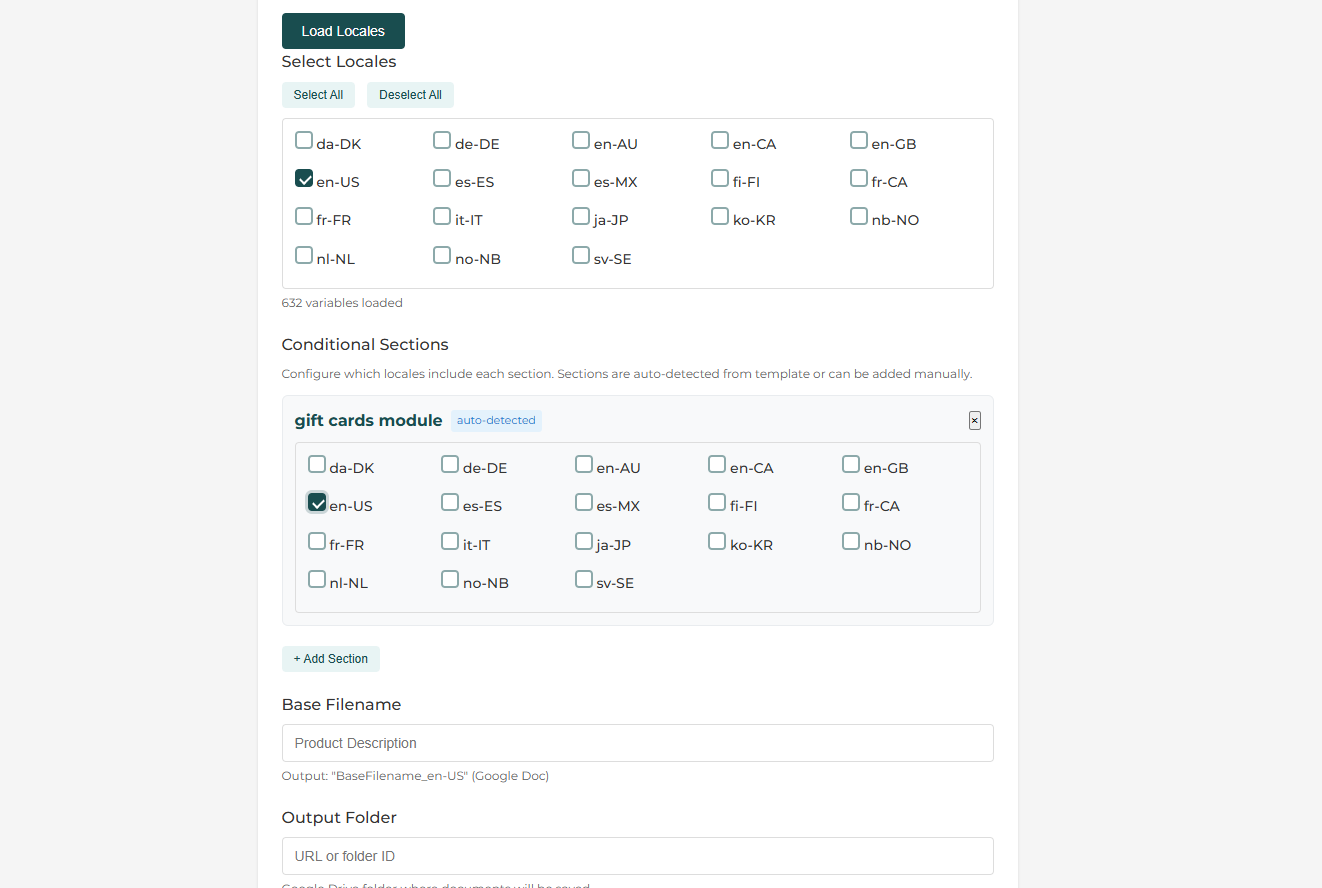Check en-GB in Select Locales
The height and width of the screenshot is (888, 1322).
[x=859, y=140]
